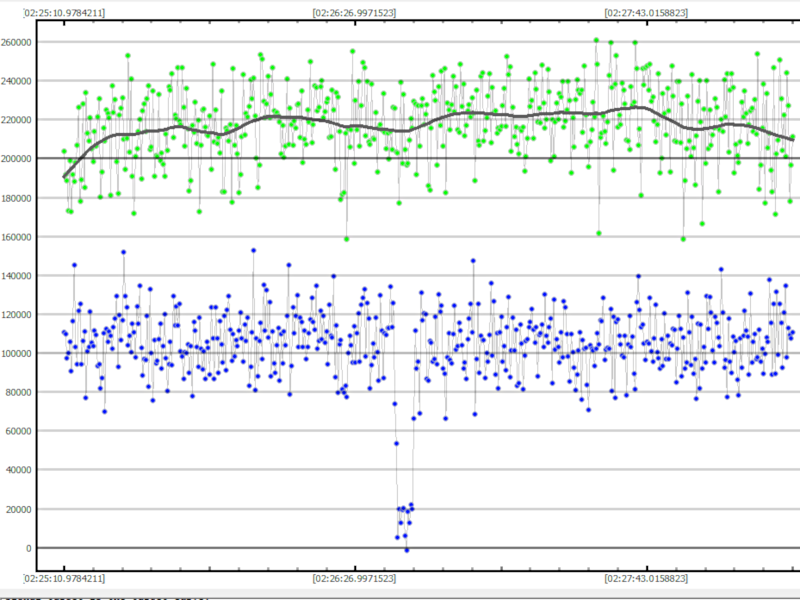The height and width of the screenshot is (600, 800).
Task: Click the 200000 y-axis label
Action: [17, 159]
